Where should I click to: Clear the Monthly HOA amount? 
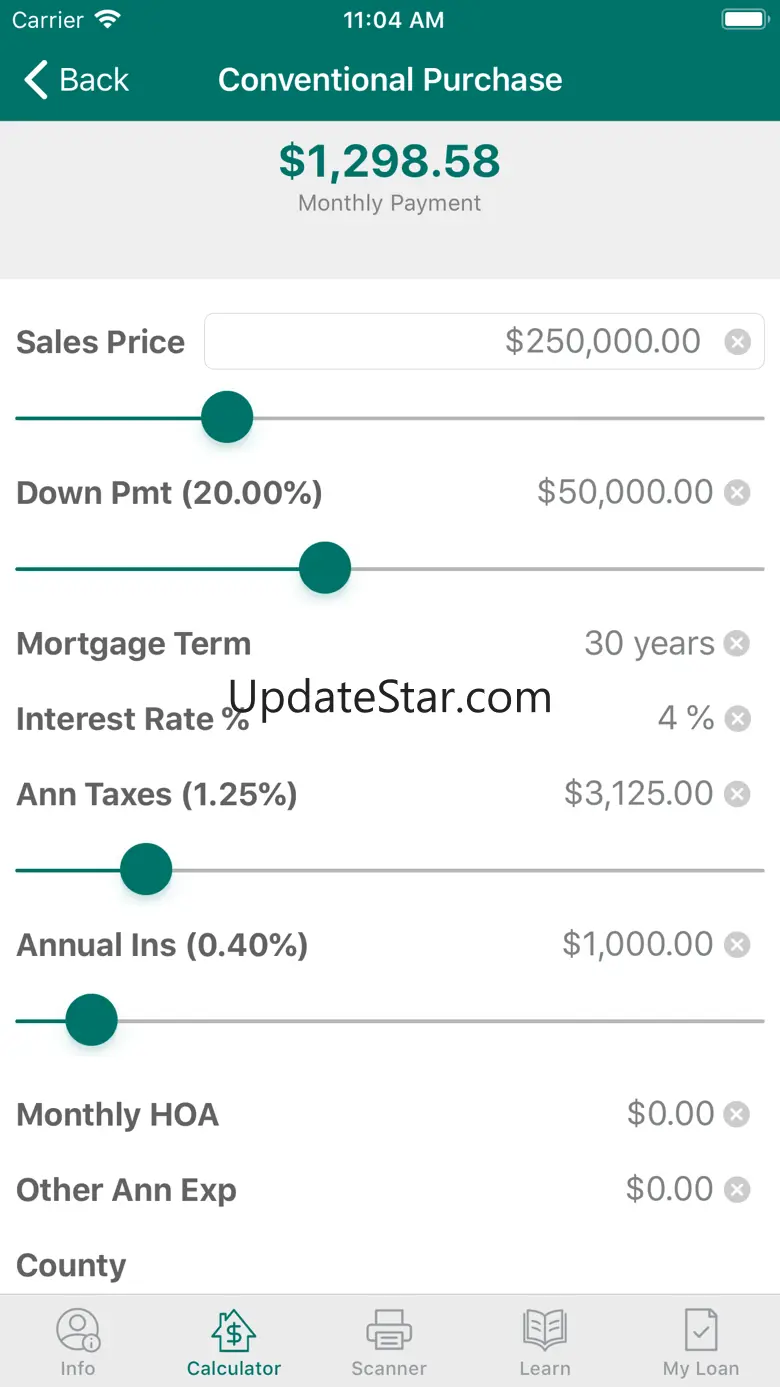coord(737,1114)
